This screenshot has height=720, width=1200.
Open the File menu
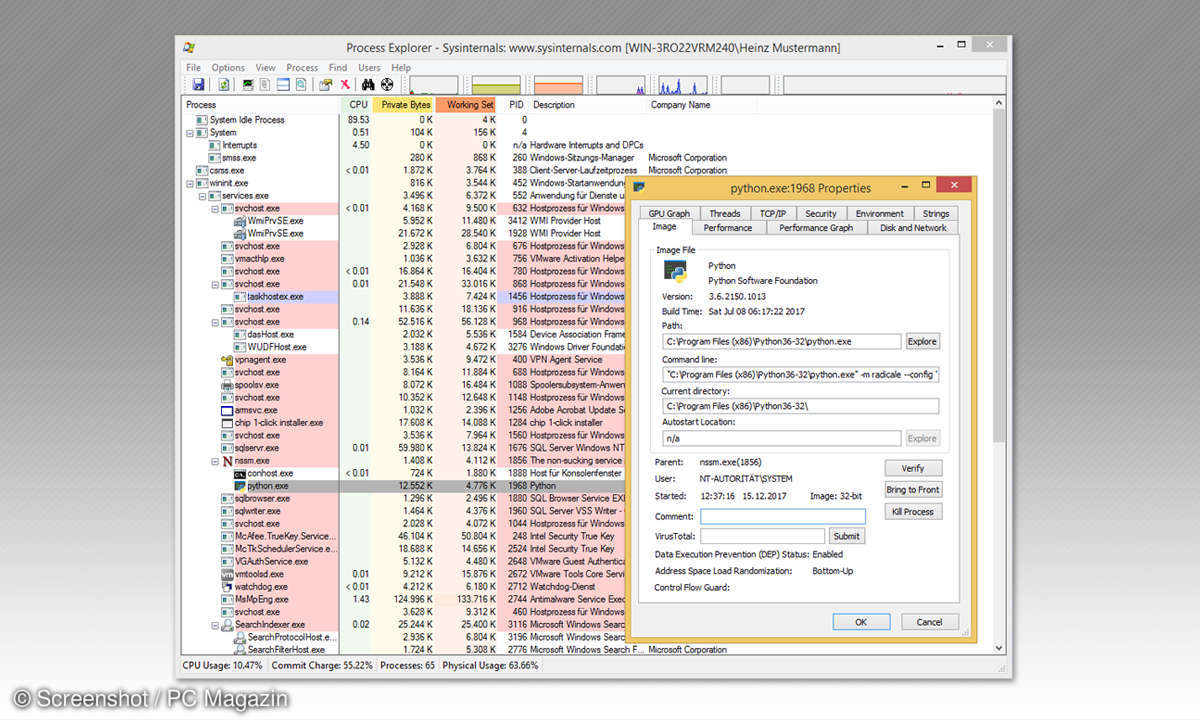(193, 68)
